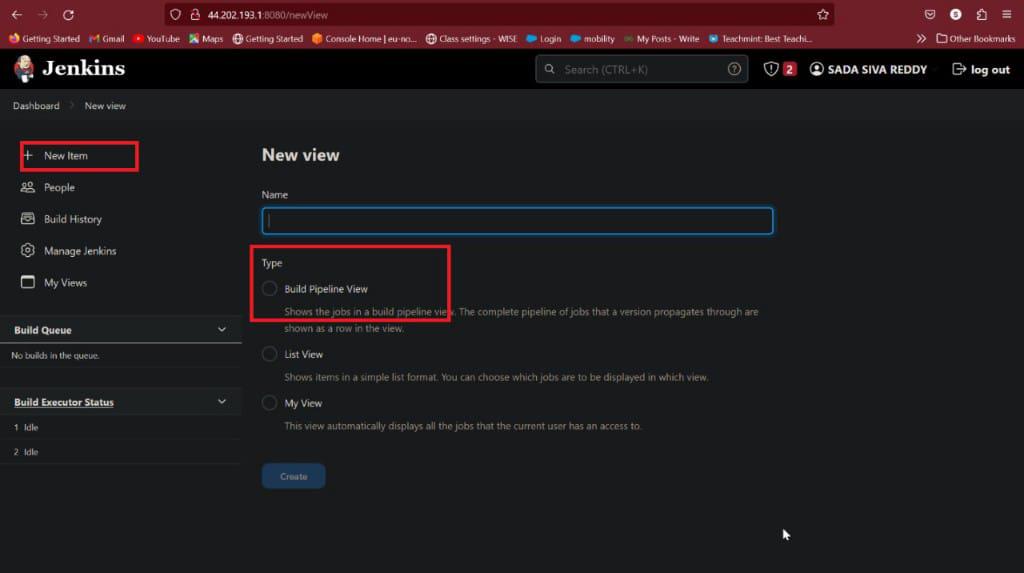Click the search magnifier icon
This screenshot has width=1024, height=573.
tap(549, 69)
